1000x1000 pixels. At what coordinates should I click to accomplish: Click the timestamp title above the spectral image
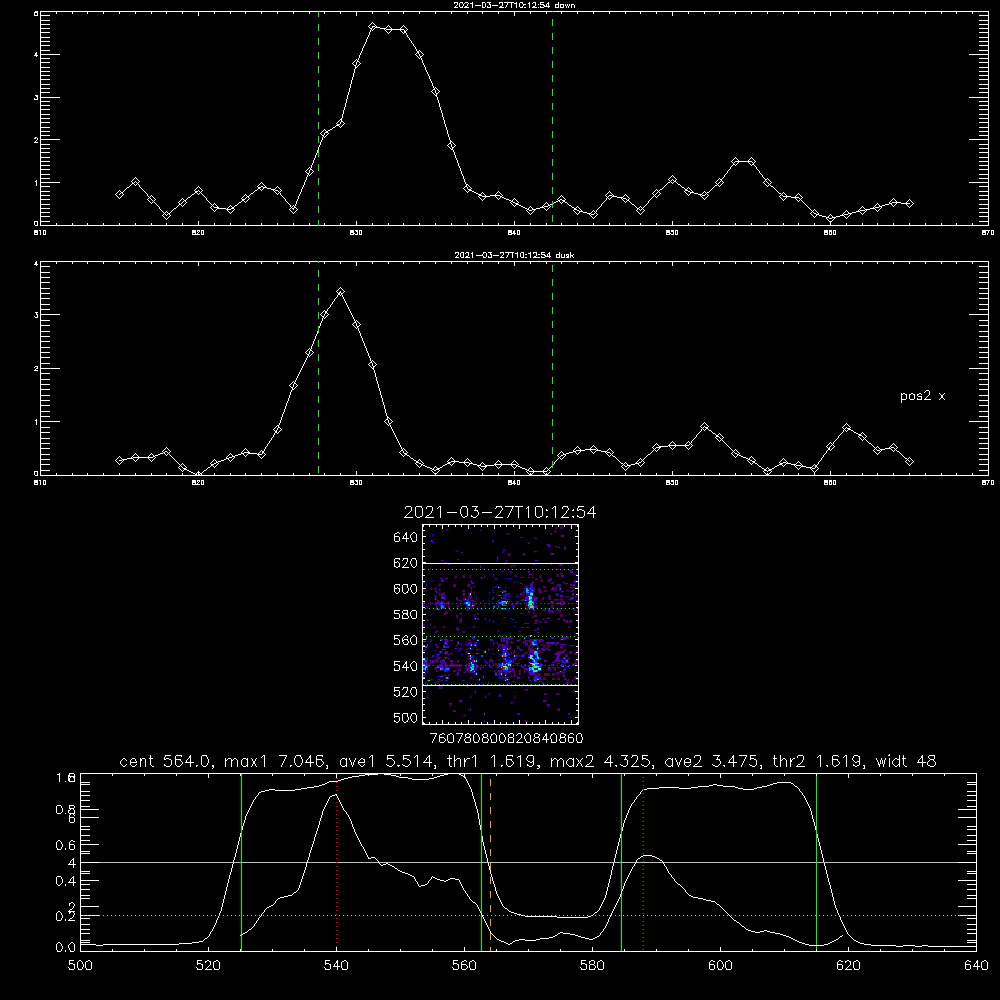pos(500,512)
